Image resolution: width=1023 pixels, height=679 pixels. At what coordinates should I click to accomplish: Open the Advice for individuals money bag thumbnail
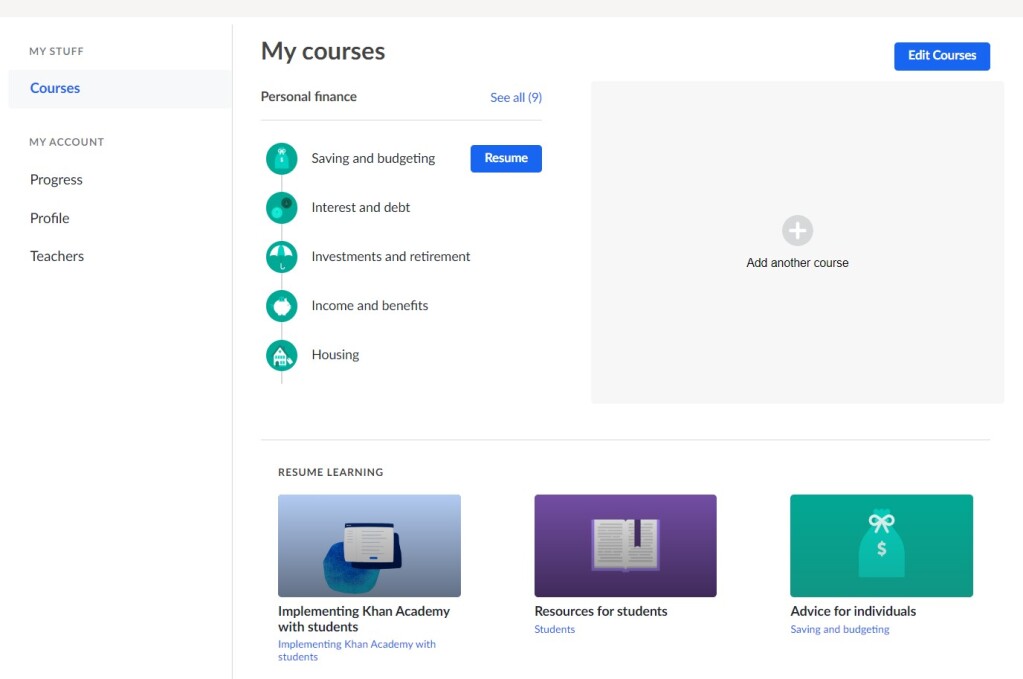coord(881,546)
